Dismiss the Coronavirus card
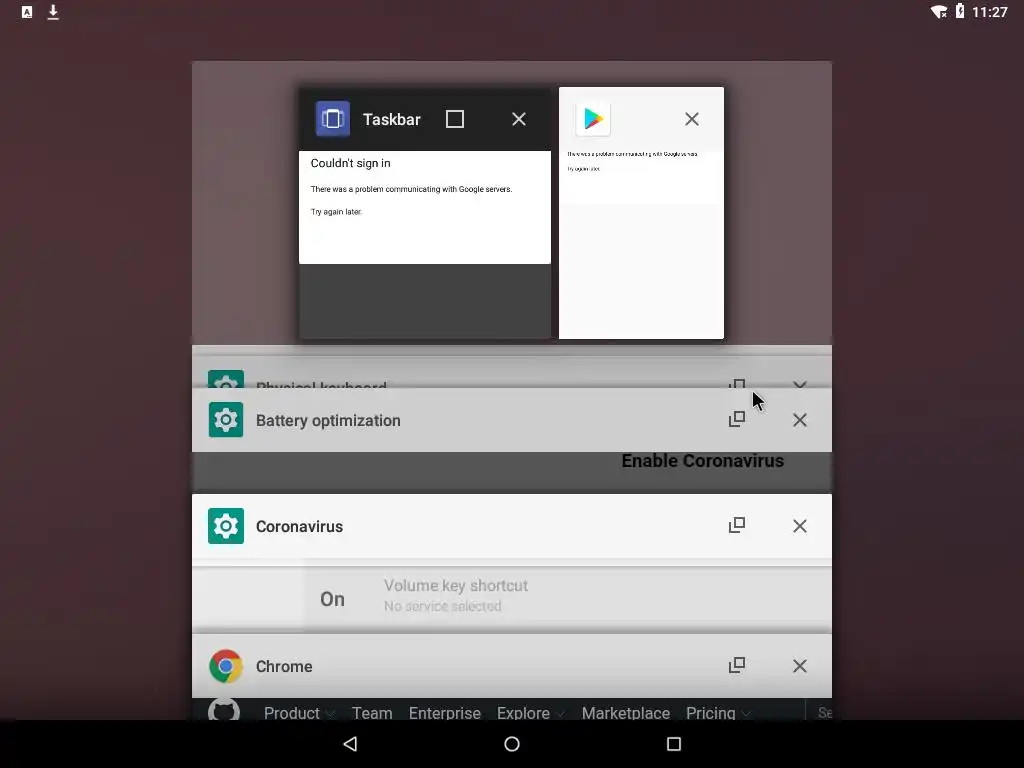 [x=799, y=526]
